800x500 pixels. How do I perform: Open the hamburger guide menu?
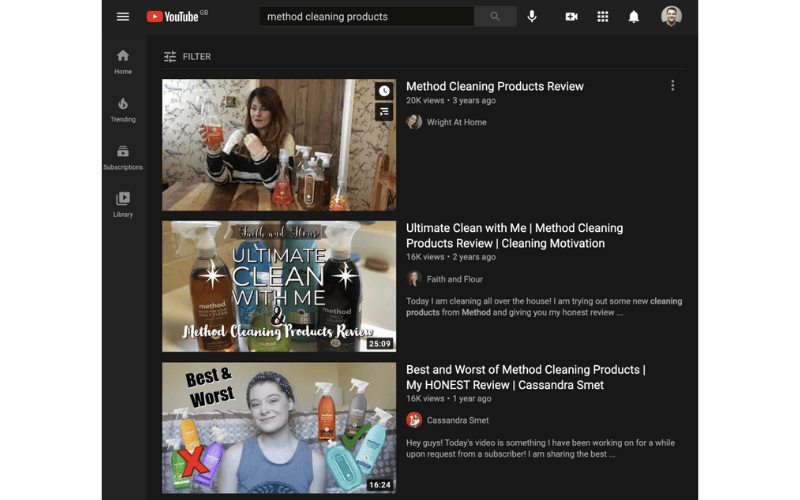click(123, 17)
